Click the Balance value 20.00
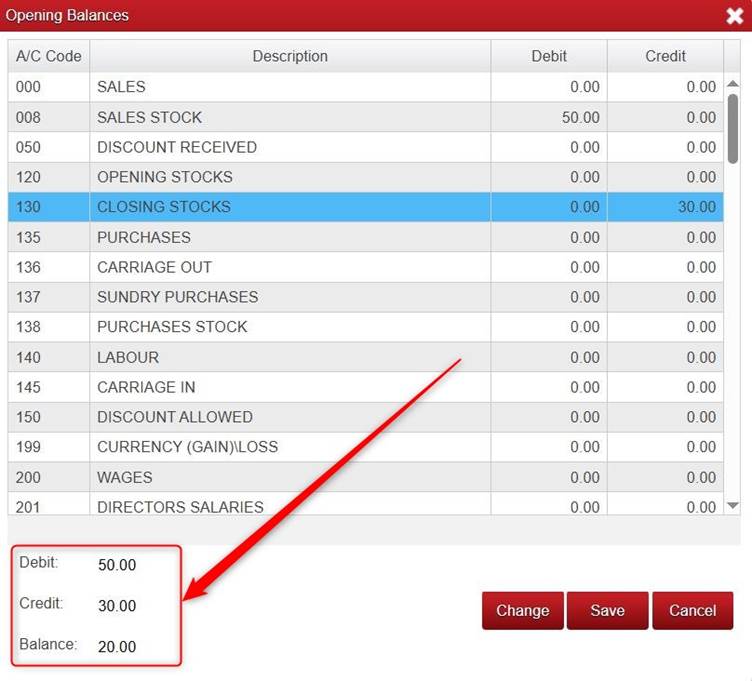The width and height of the screenshot is (752, 681). (x=117, y=646)
